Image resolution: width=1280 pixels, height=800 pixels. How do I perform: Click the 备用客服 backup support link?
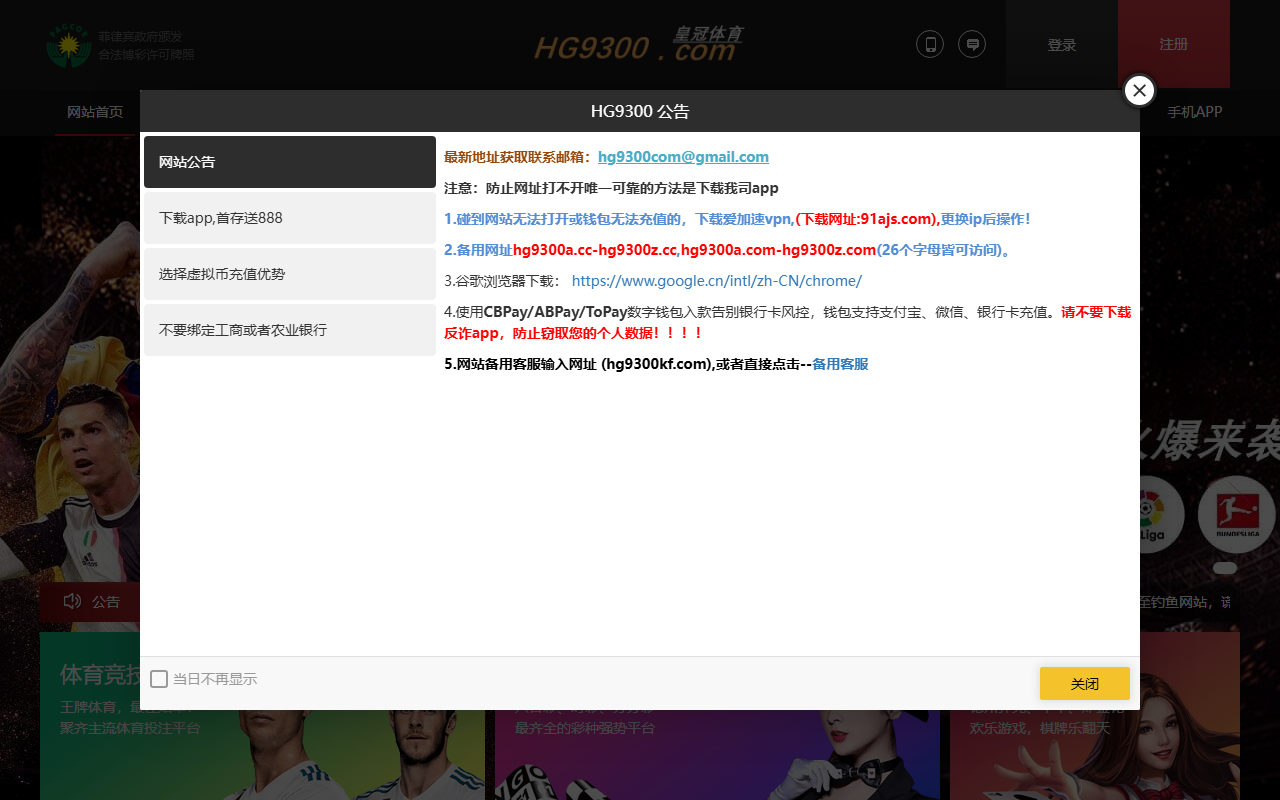tap(840, 364)
